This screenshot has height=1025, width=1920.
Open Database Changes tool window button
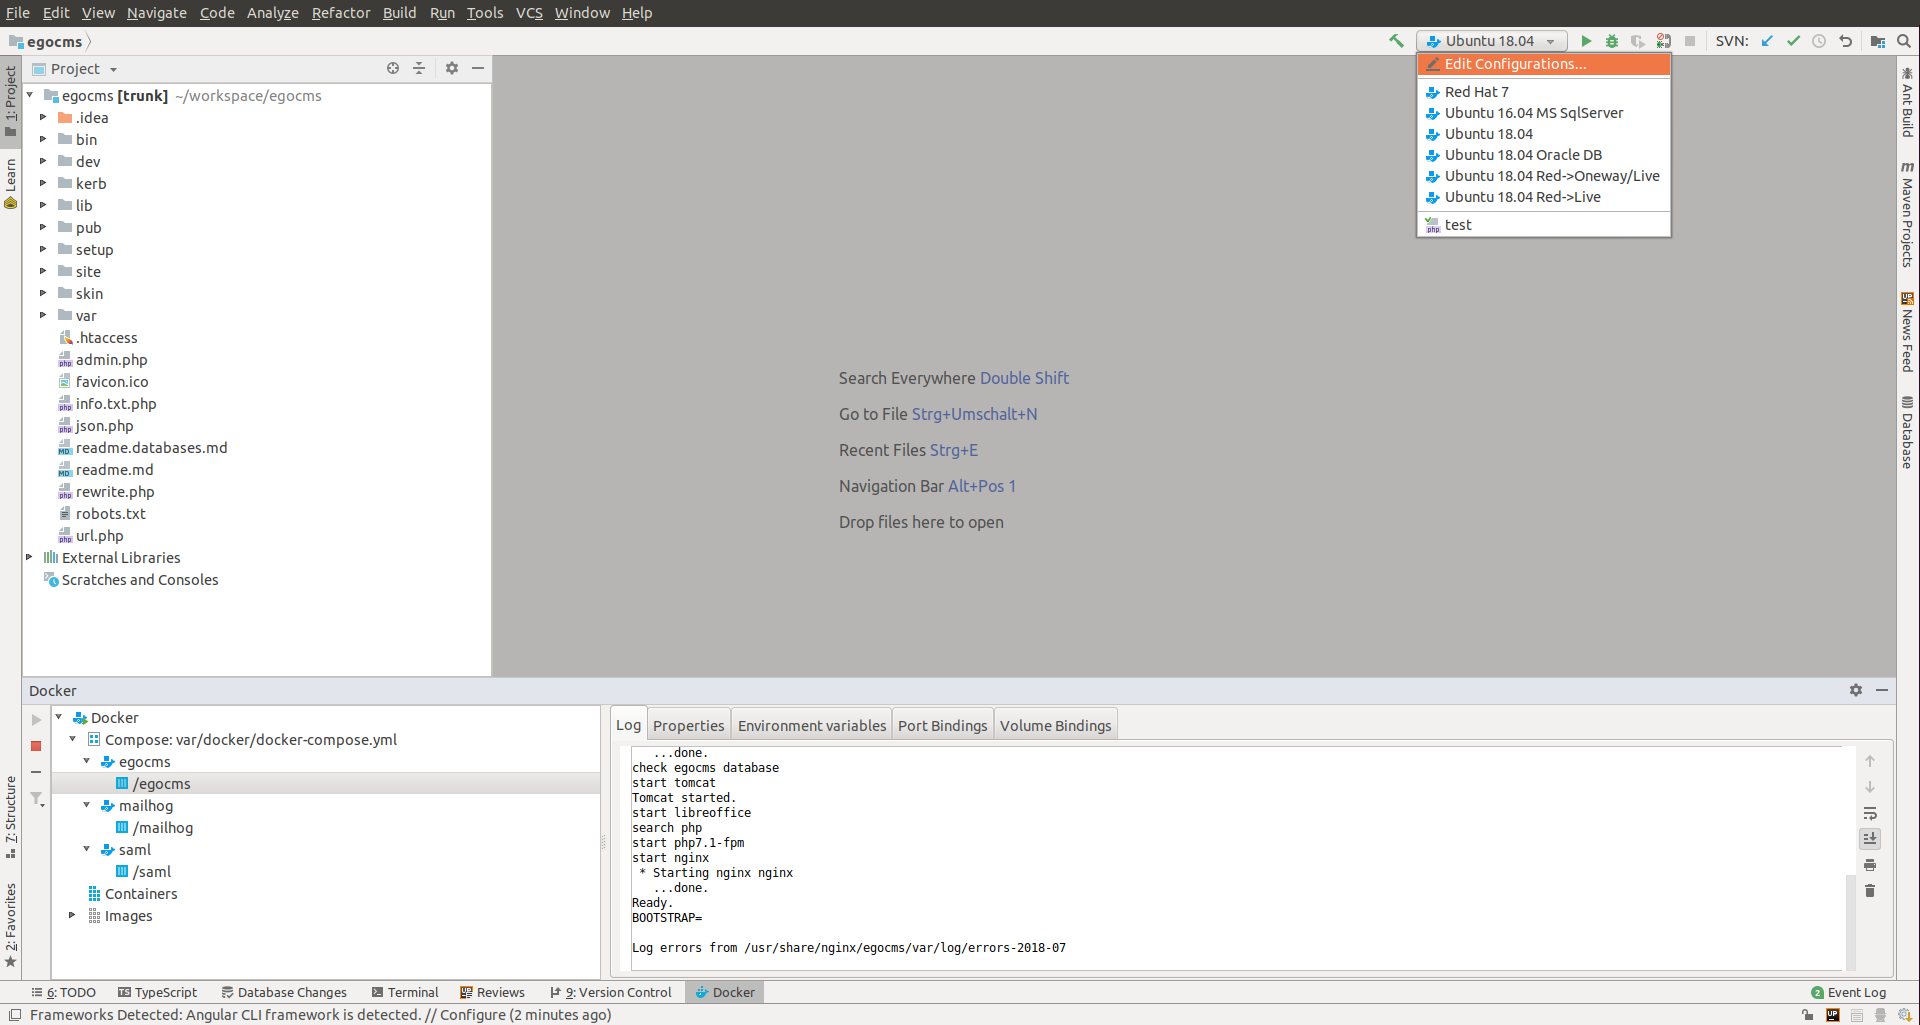coord(284,992)
